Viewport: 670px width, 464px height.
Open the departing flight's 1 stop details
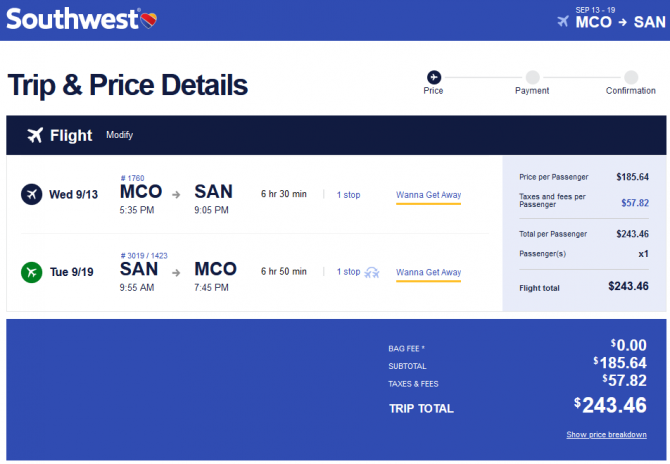348,195
